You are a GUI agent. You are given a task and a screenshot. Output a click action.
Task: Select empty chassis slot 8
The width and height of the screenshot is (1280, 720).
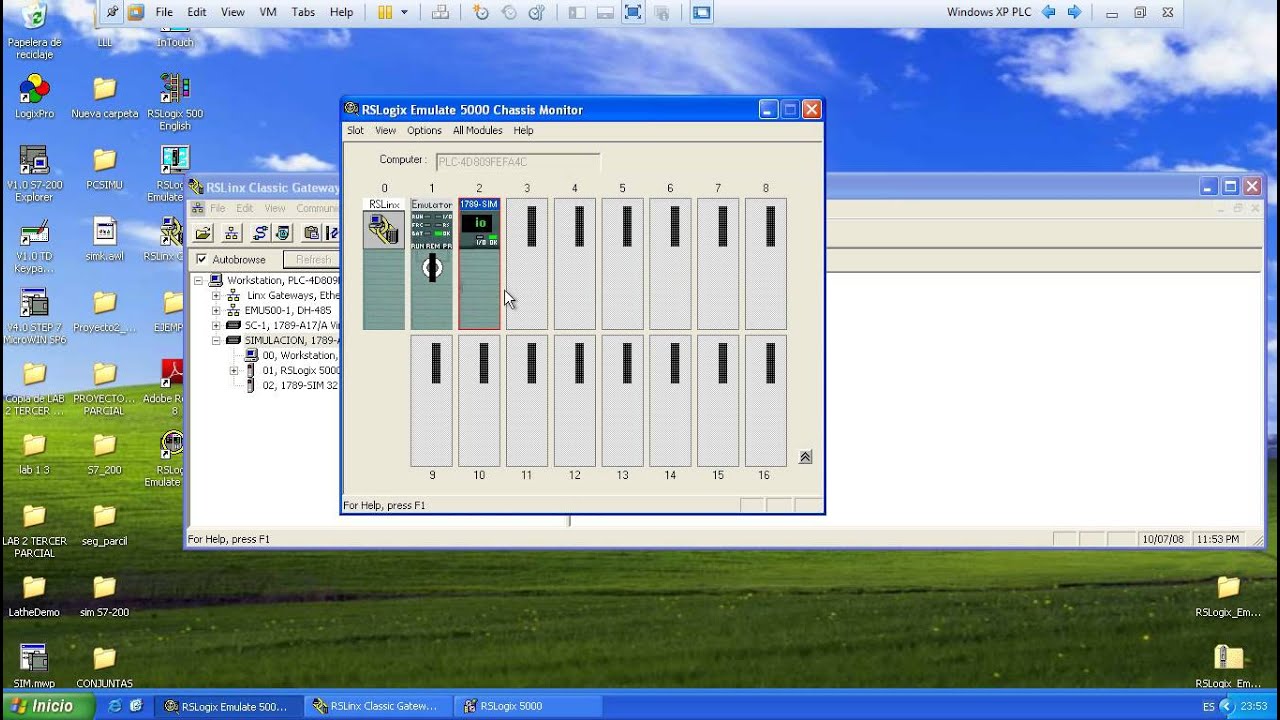(766, 264)
